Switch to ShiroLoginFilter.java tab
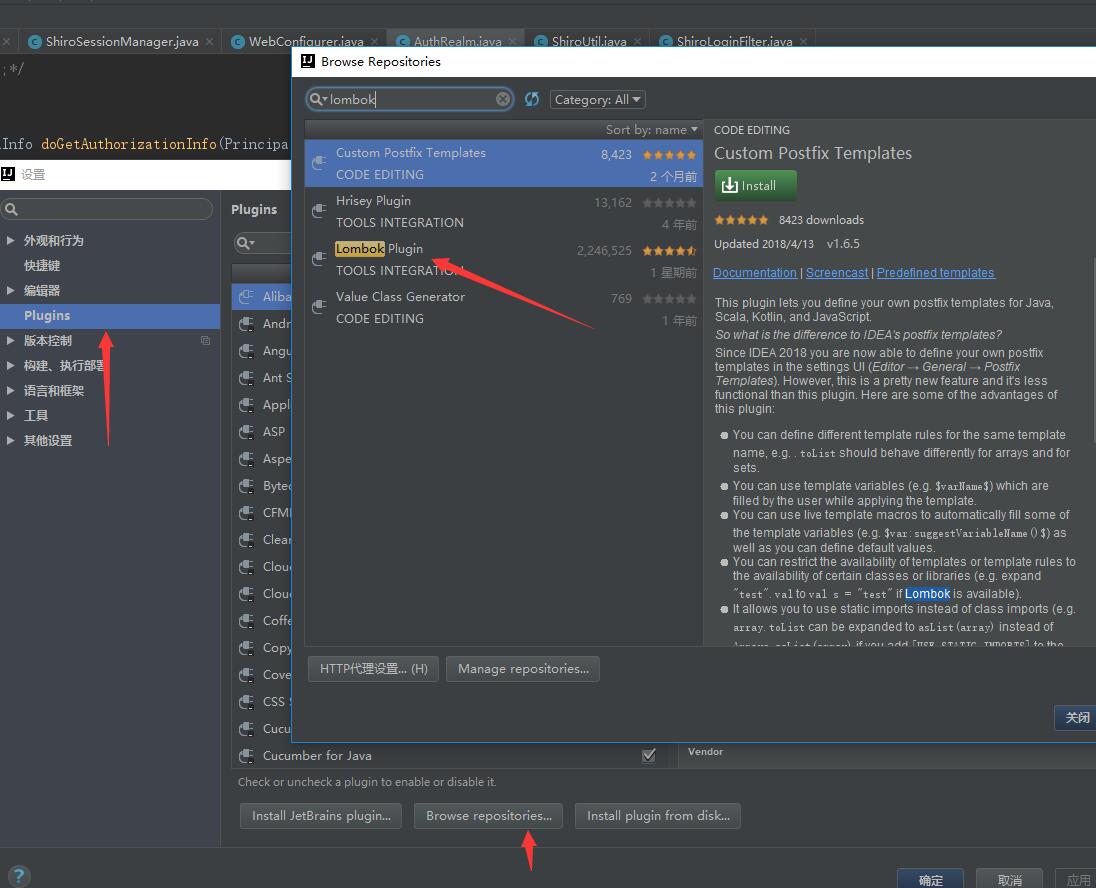 (734, 41)
